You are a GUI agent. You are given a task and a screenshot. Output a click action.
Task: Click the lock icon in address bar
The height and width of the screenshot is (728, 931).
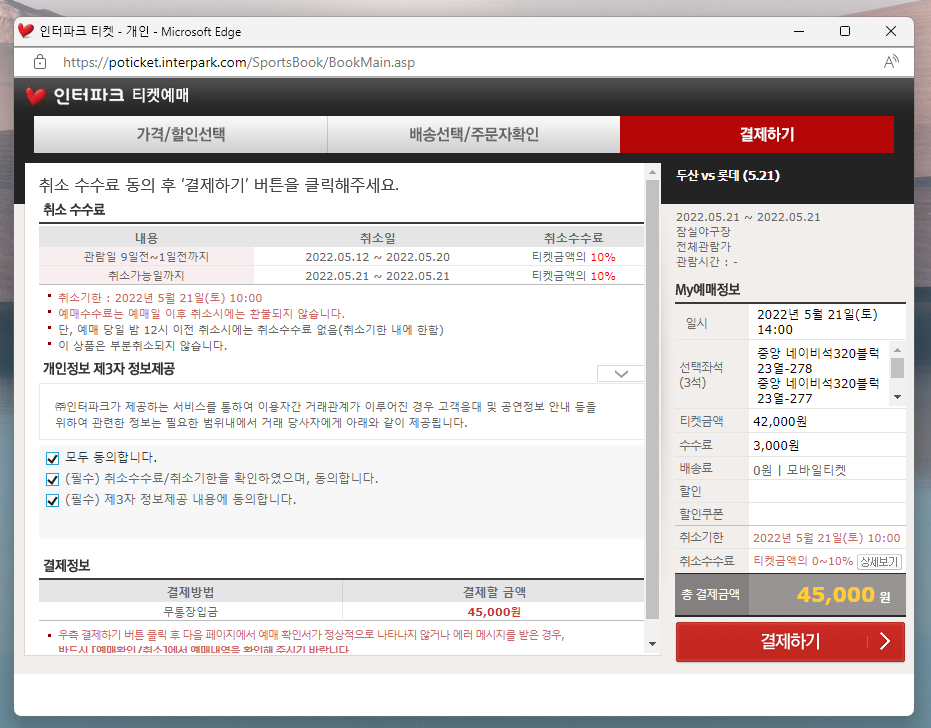[40, 62]
